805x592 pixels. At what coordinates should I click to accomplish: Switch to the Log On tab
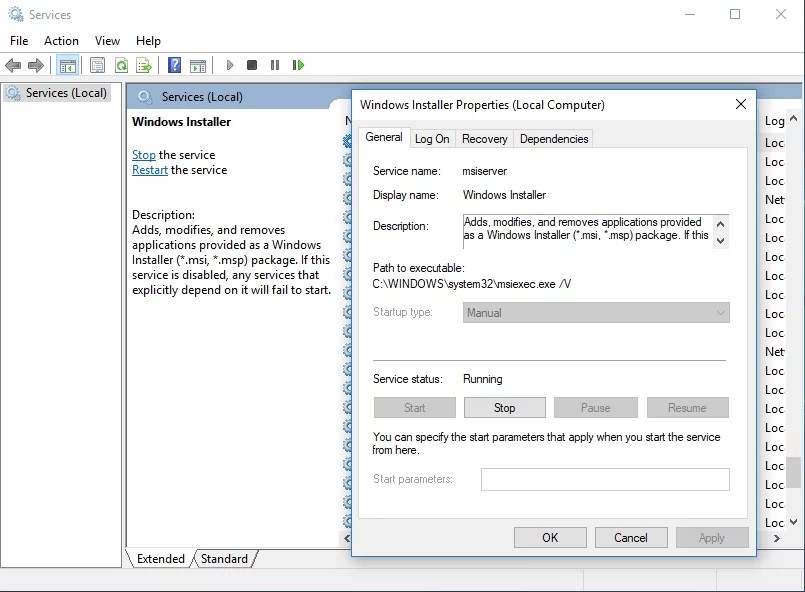click(x=432, y=139)
